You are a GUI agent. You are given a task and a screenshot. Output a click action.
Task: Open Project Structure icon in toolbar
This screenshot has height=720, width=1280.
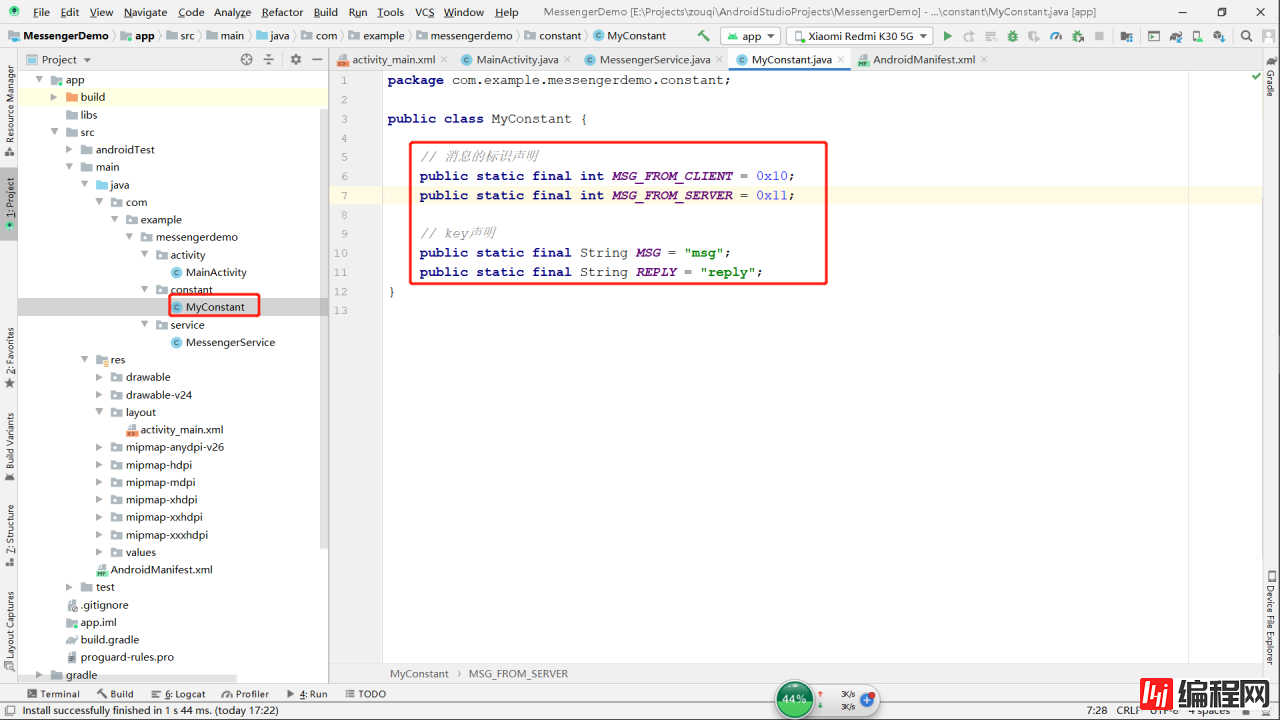1127,36
